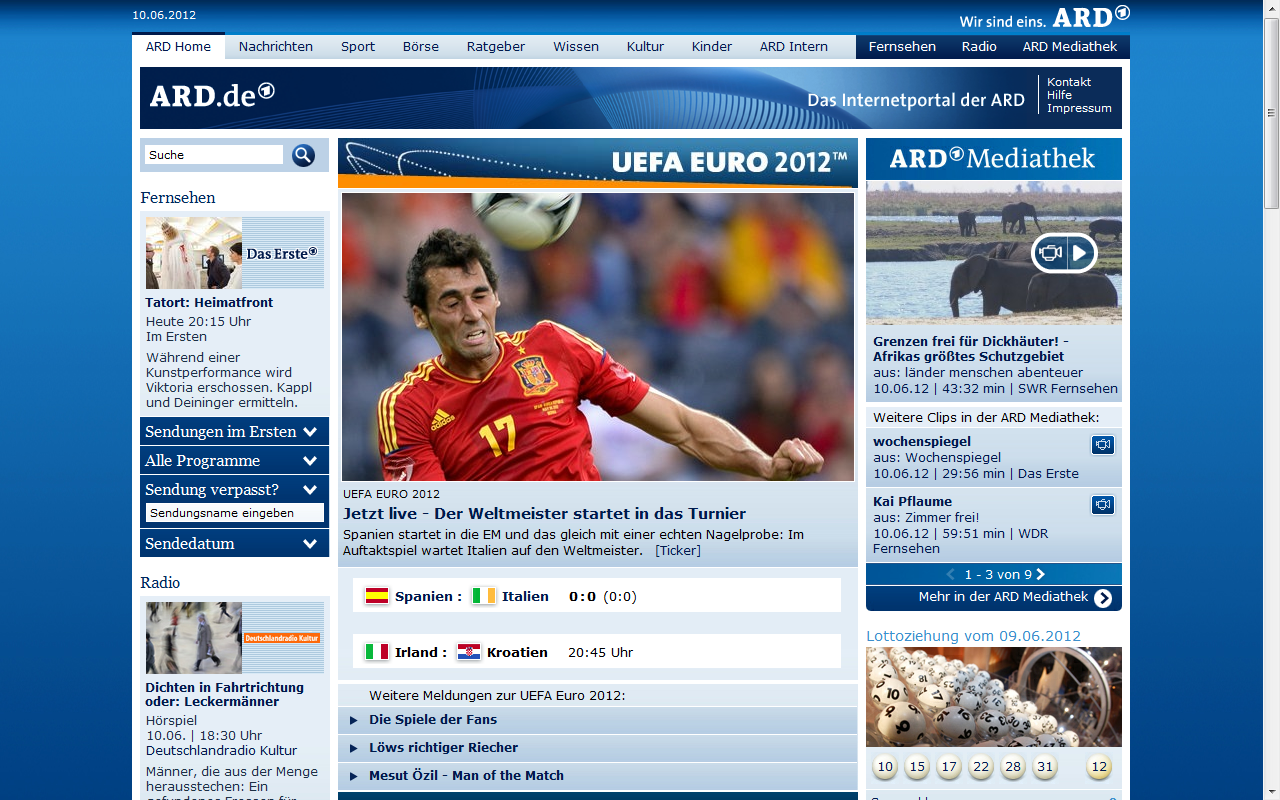The height and width of the screenshot is (800, 1280).
Task: Open the ARD Home tab
Action: click(178, 47)
